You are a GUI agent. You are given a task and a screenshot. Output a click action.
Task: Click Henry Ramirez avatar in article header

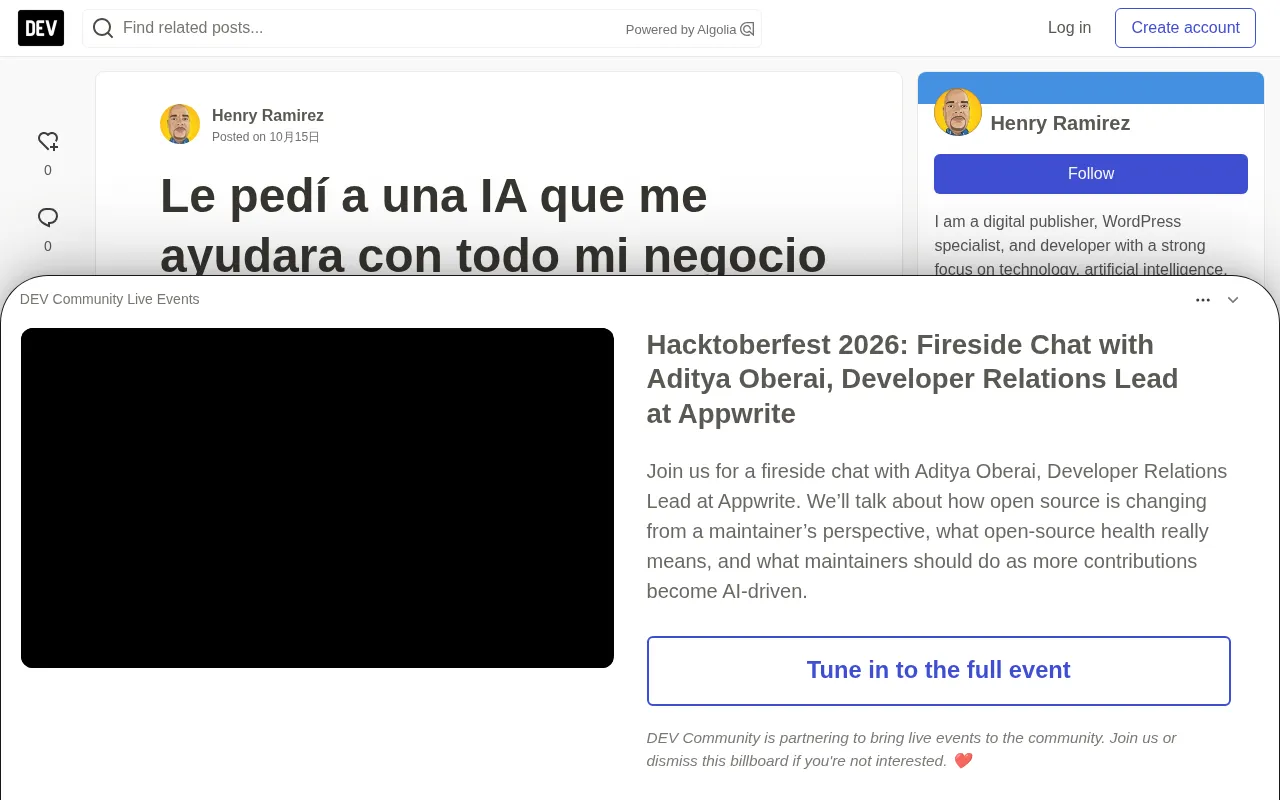(180, 124)
